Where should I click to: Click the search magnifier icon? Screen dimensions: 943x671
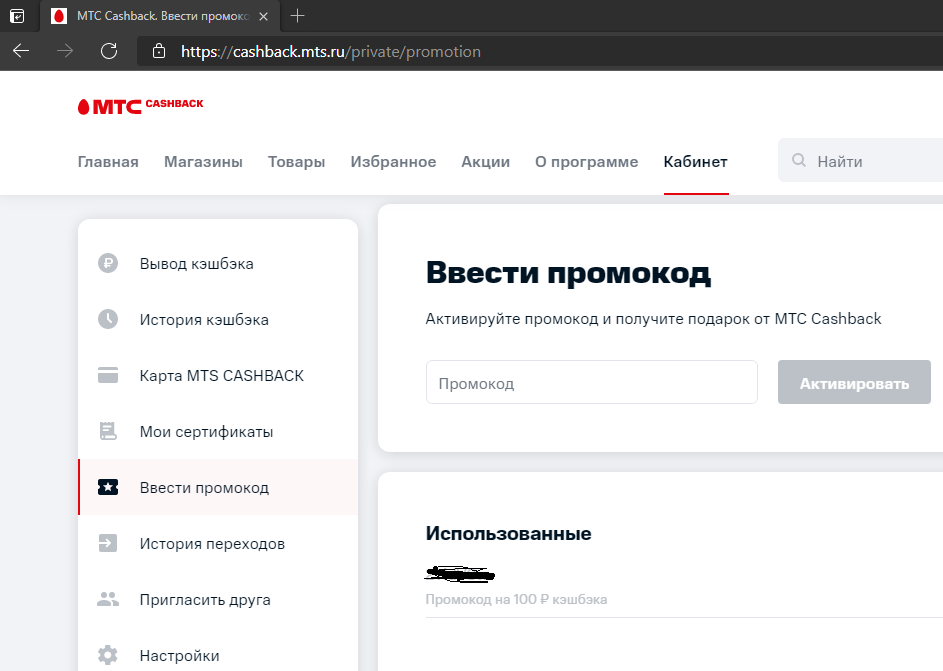click(x=799, y=160)
